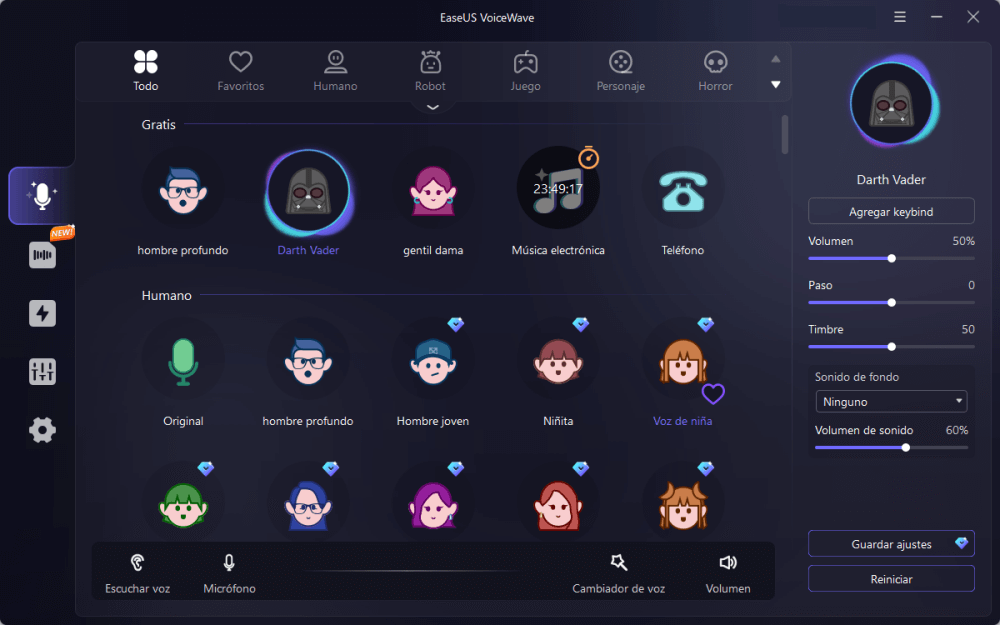This screenshot has width=1000, height=625.
Task: Select the pigtails girl voice avatar
Action: coord(683,504)
